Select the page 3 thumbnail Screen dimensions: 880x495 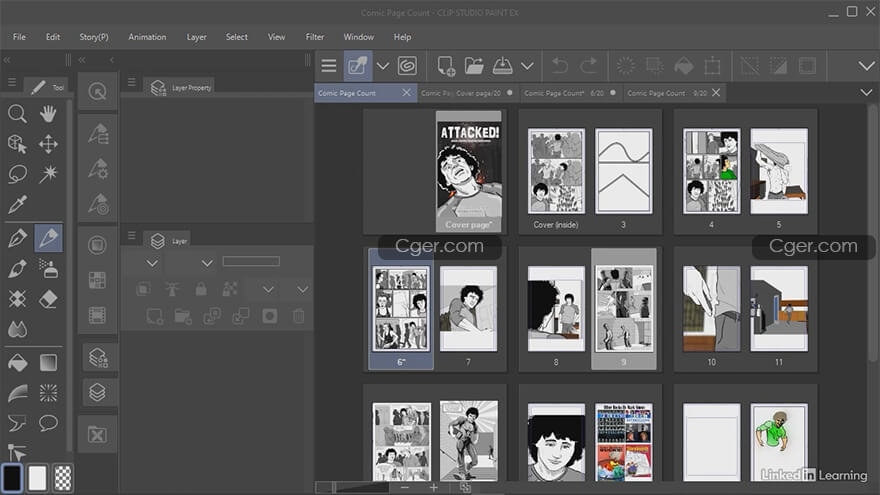point(624,172)
